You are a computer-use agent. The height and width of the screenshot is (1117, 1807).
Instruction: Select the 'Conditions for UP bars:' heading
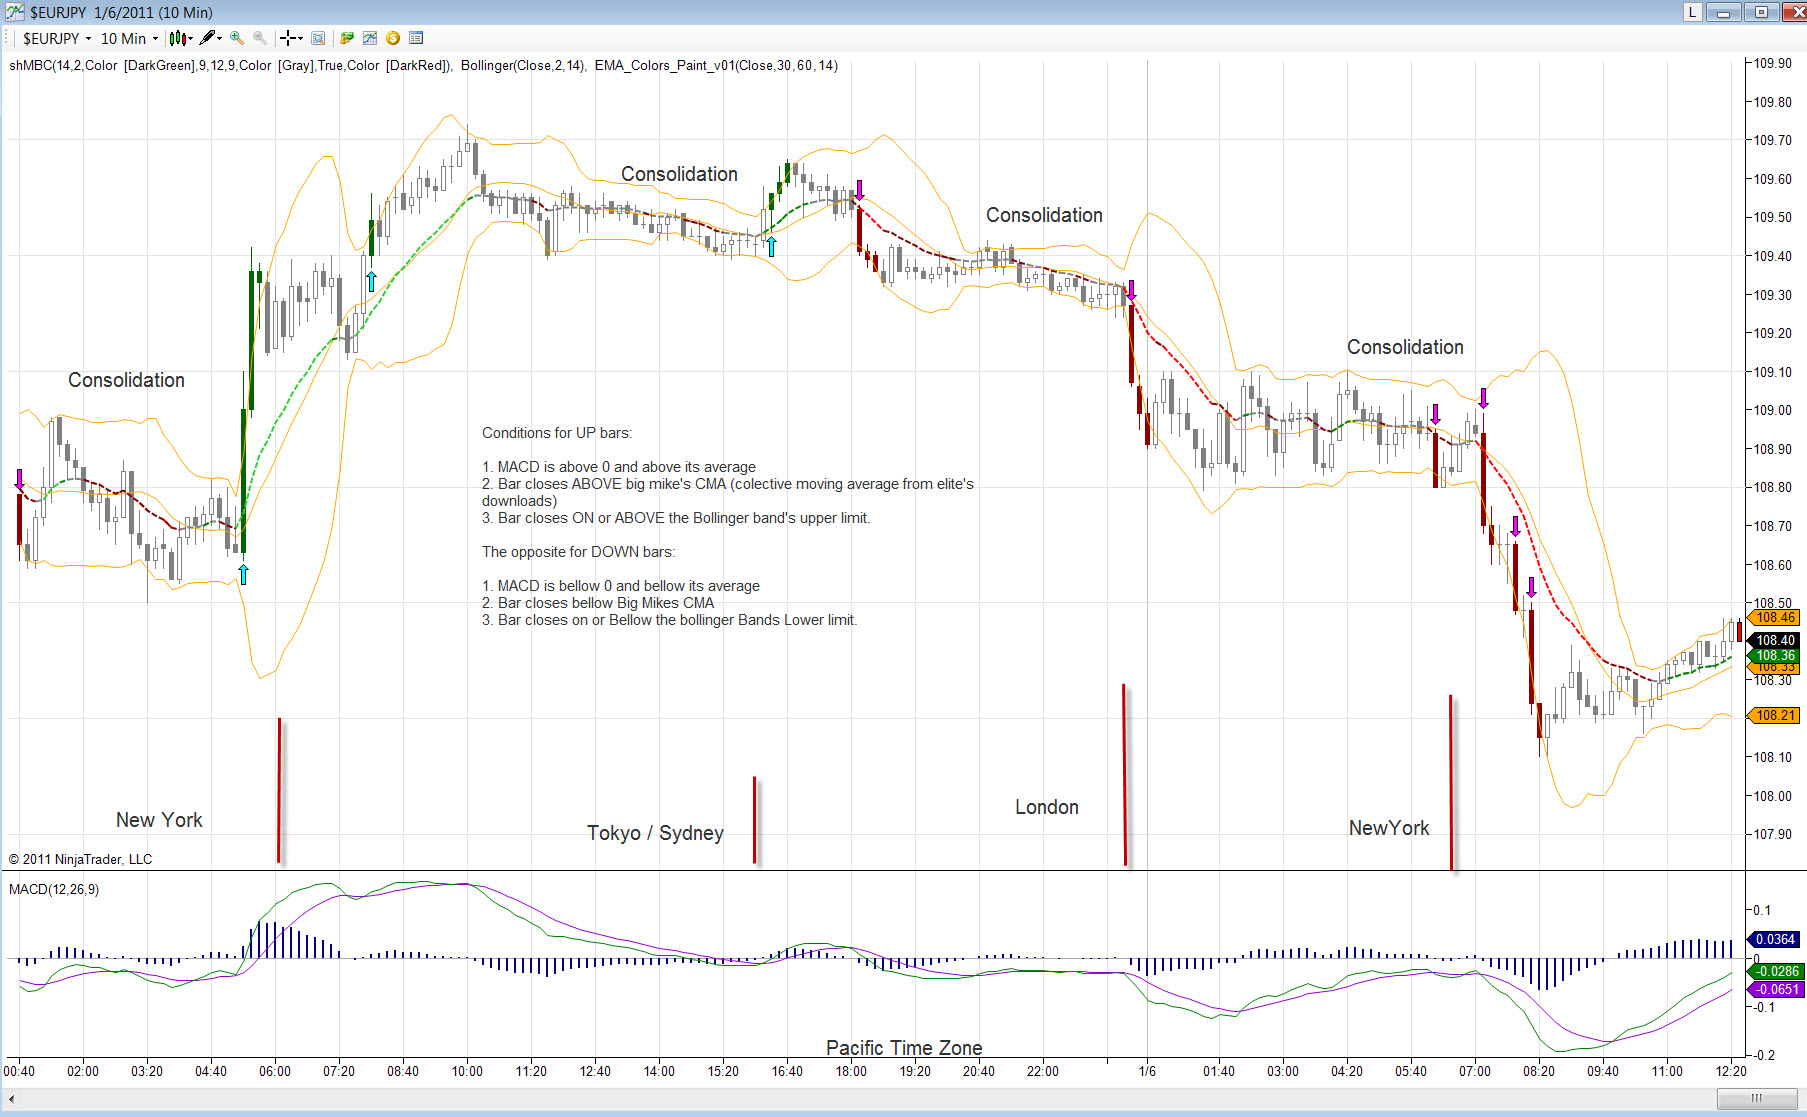pyautogui.click(x=557, y=433)
